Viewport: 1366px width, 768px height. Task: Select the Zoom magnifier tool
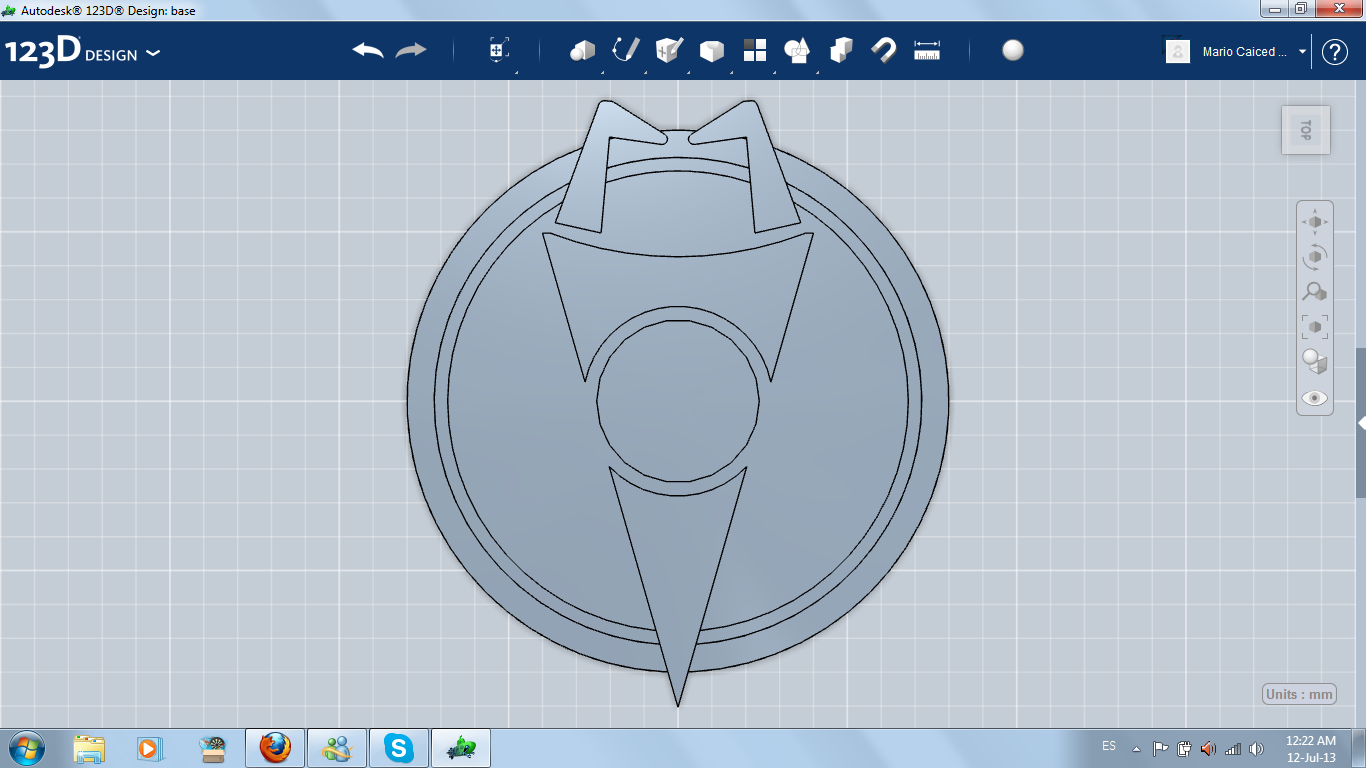(x=1315, y=292)
